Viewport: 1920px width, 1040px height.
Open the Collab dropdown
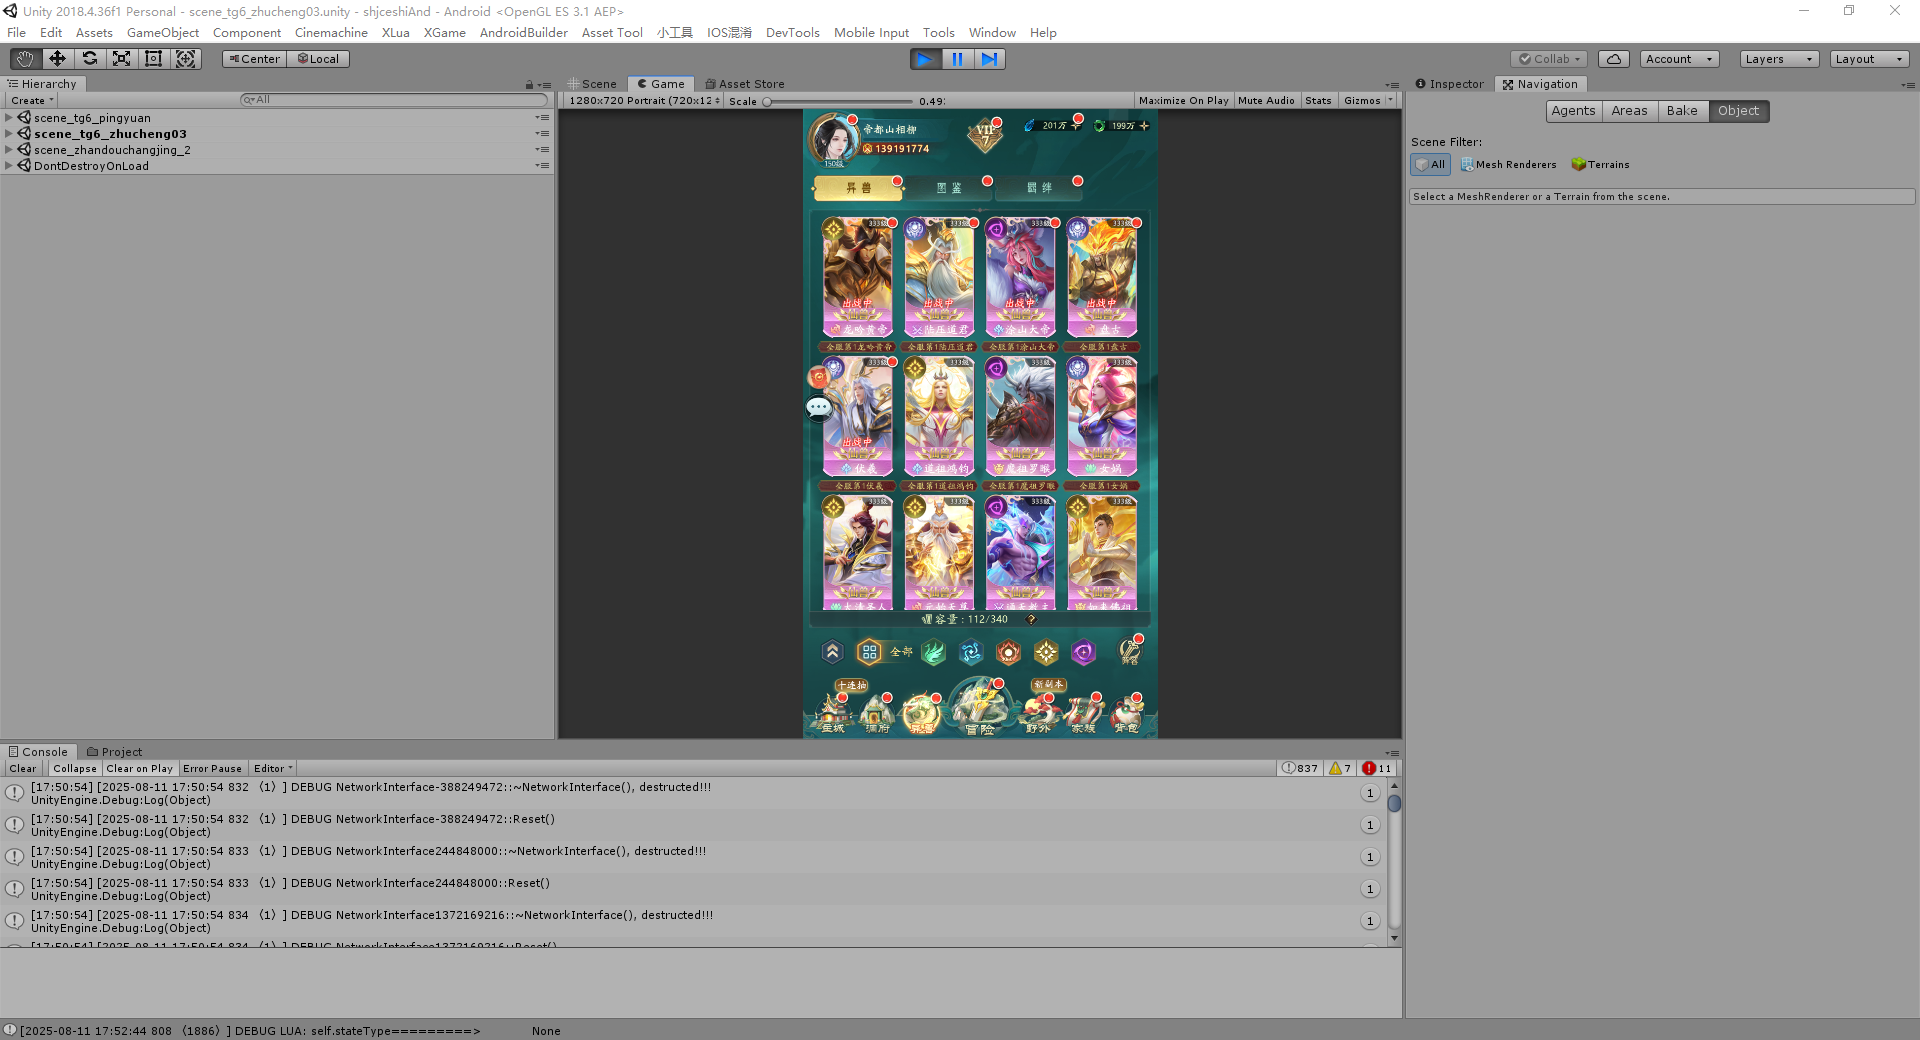1549,59
